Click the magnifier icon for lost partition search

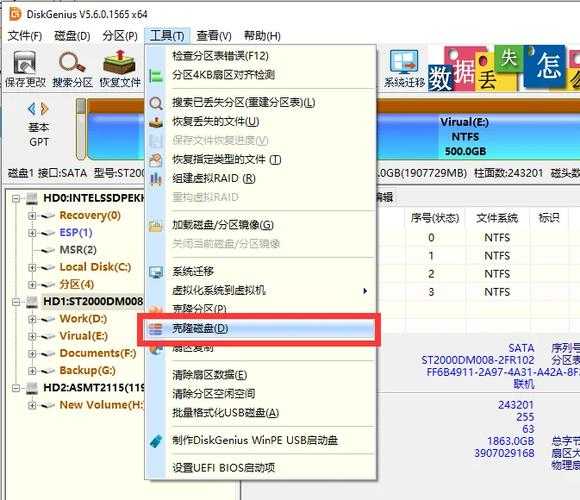(156, 103)
